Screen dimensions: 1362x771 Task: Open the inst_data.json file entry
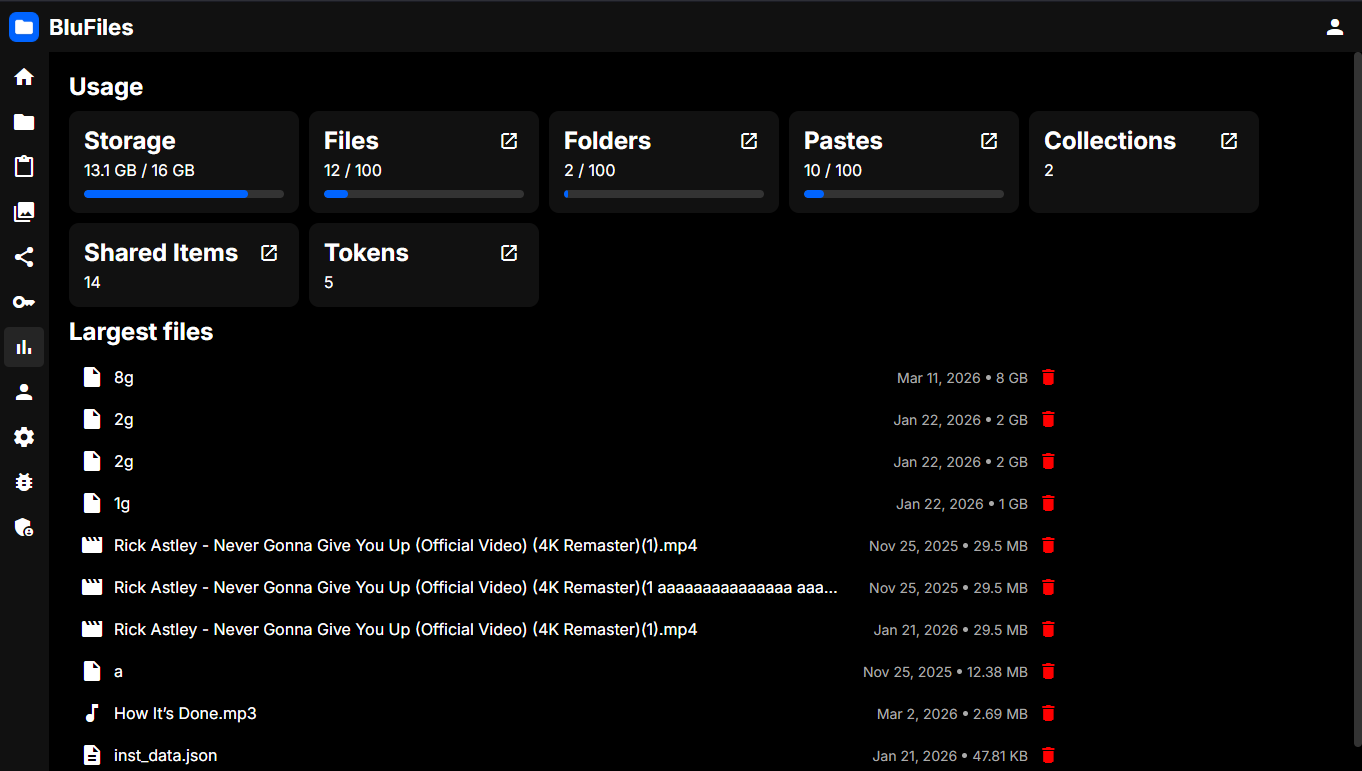pyautogui.click(x=165, y=756)
